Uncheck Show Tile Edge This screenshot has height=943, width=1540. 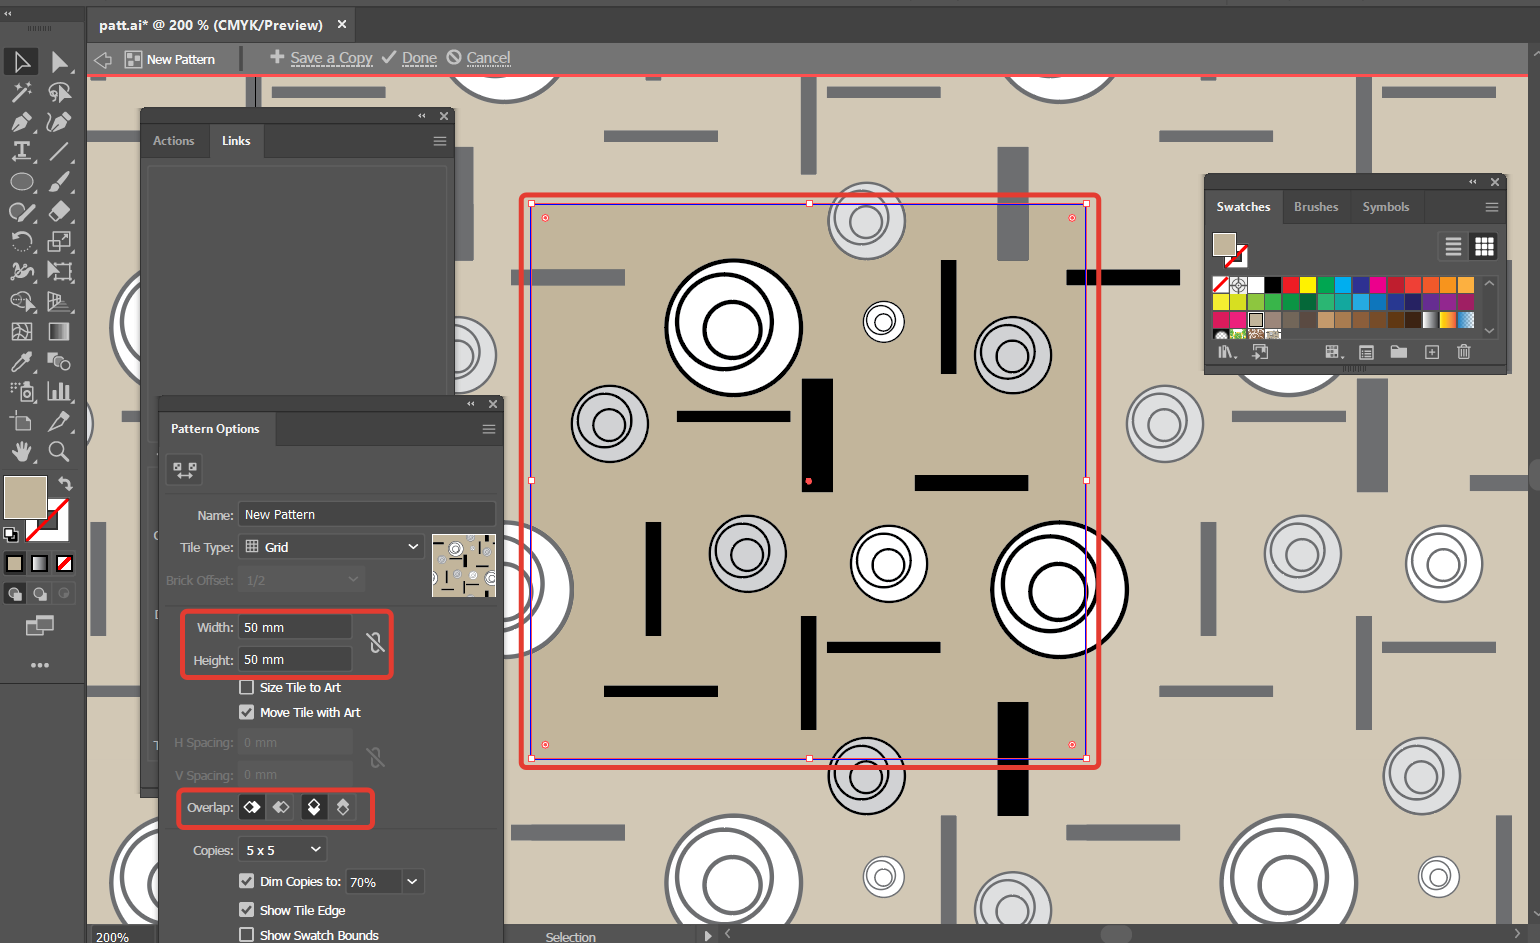246,910
